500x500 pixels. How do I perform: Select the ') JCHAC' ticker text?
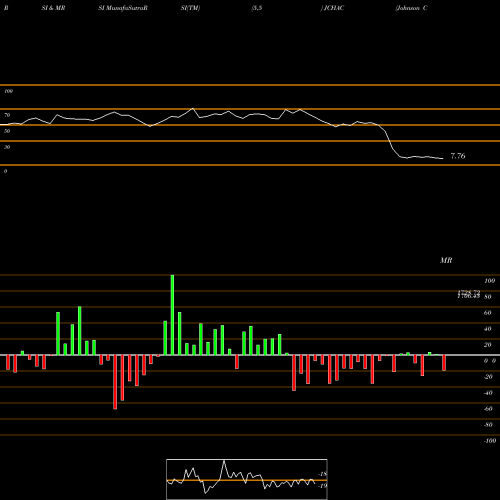click(332, 8)
